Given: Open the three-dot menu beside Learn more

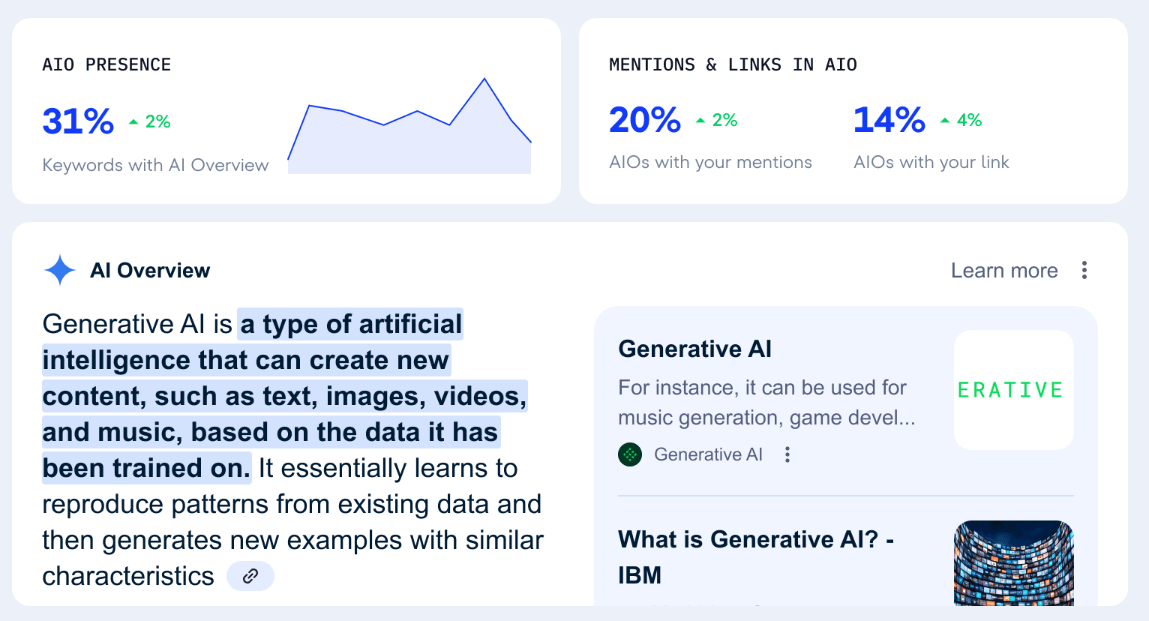Looking at the screenshot, I should pos(1084,271).
